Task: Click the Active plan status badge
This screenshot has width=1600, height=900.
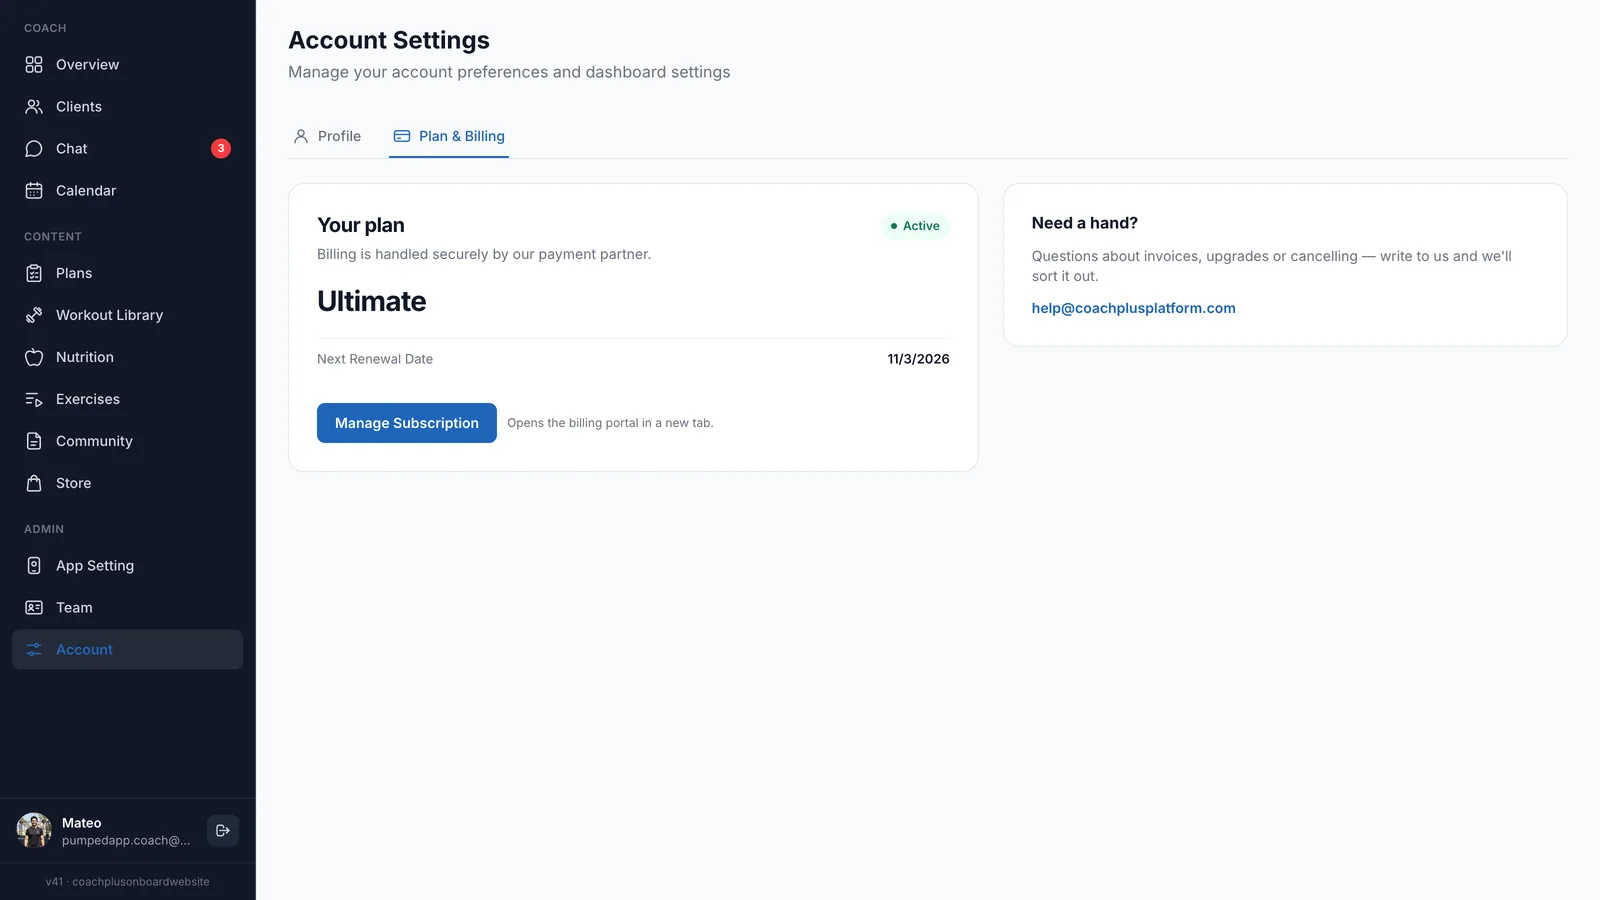Action: (915, 226)
